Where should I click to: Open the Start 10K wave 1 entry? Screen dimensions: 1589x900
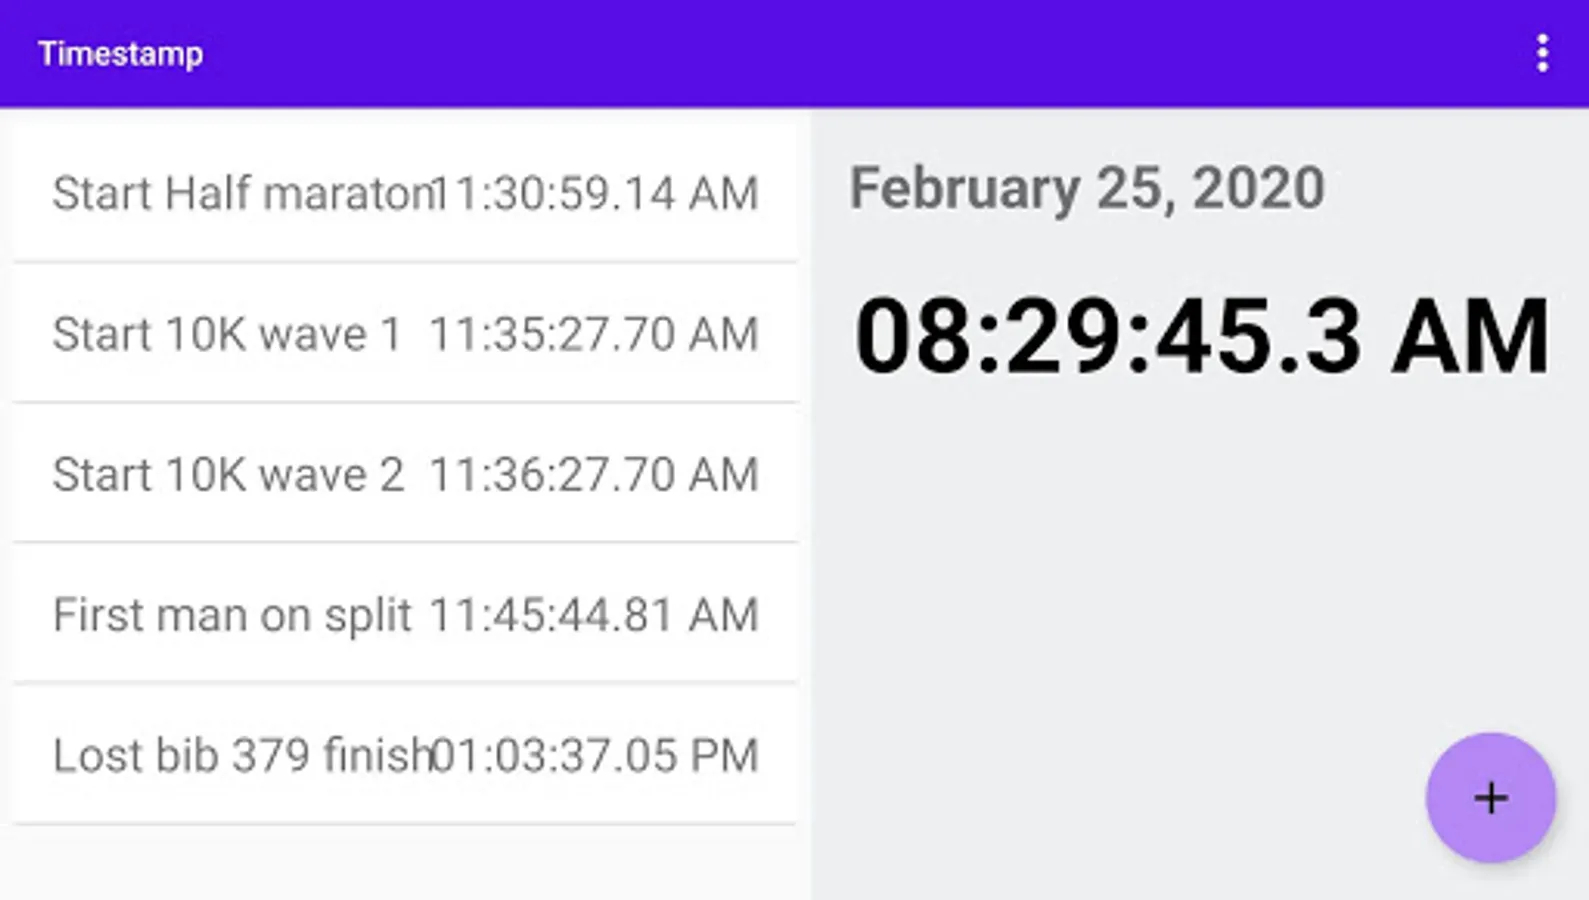tap(227, 334)
